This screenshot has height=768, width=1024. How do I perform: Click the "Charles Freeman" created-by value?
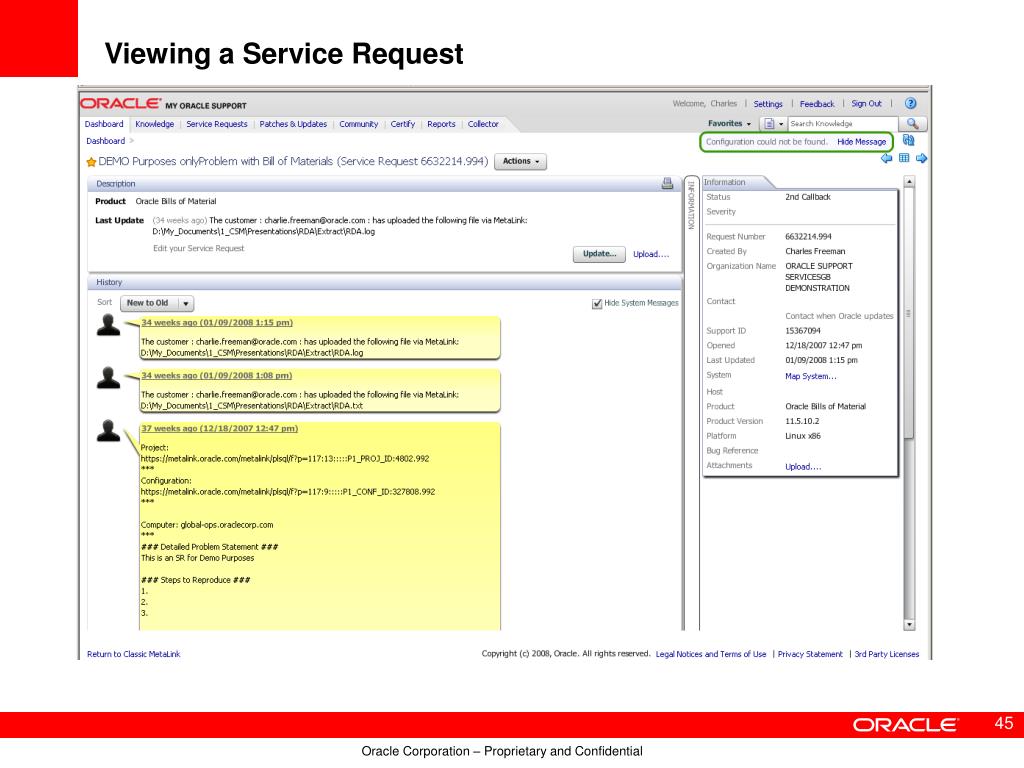(815, 251)
